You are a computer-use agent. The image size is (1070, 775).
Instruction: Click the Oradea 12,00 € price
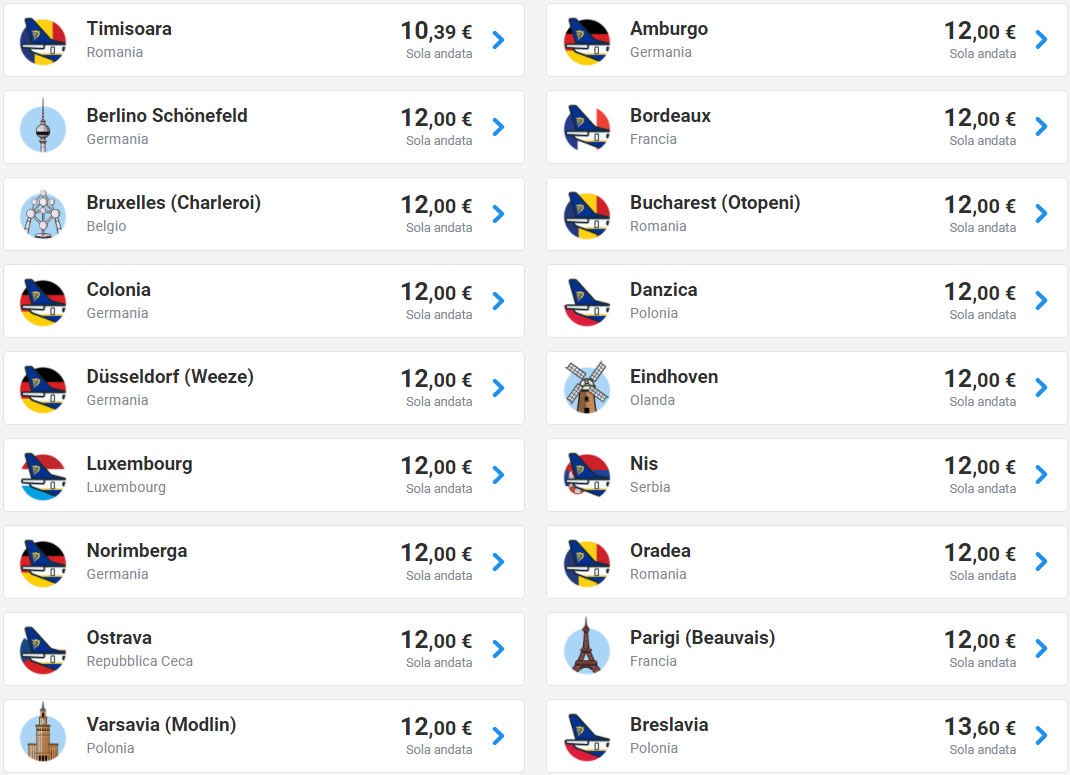click(x=980, y=553)
